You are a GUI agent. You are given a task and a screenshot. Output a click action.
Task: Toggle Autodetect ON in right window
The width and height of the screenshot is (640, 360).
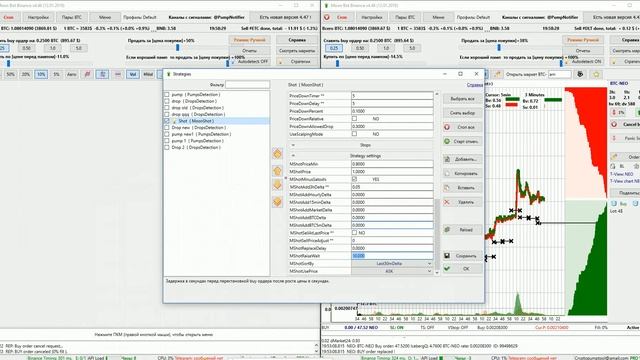(583, 62)
